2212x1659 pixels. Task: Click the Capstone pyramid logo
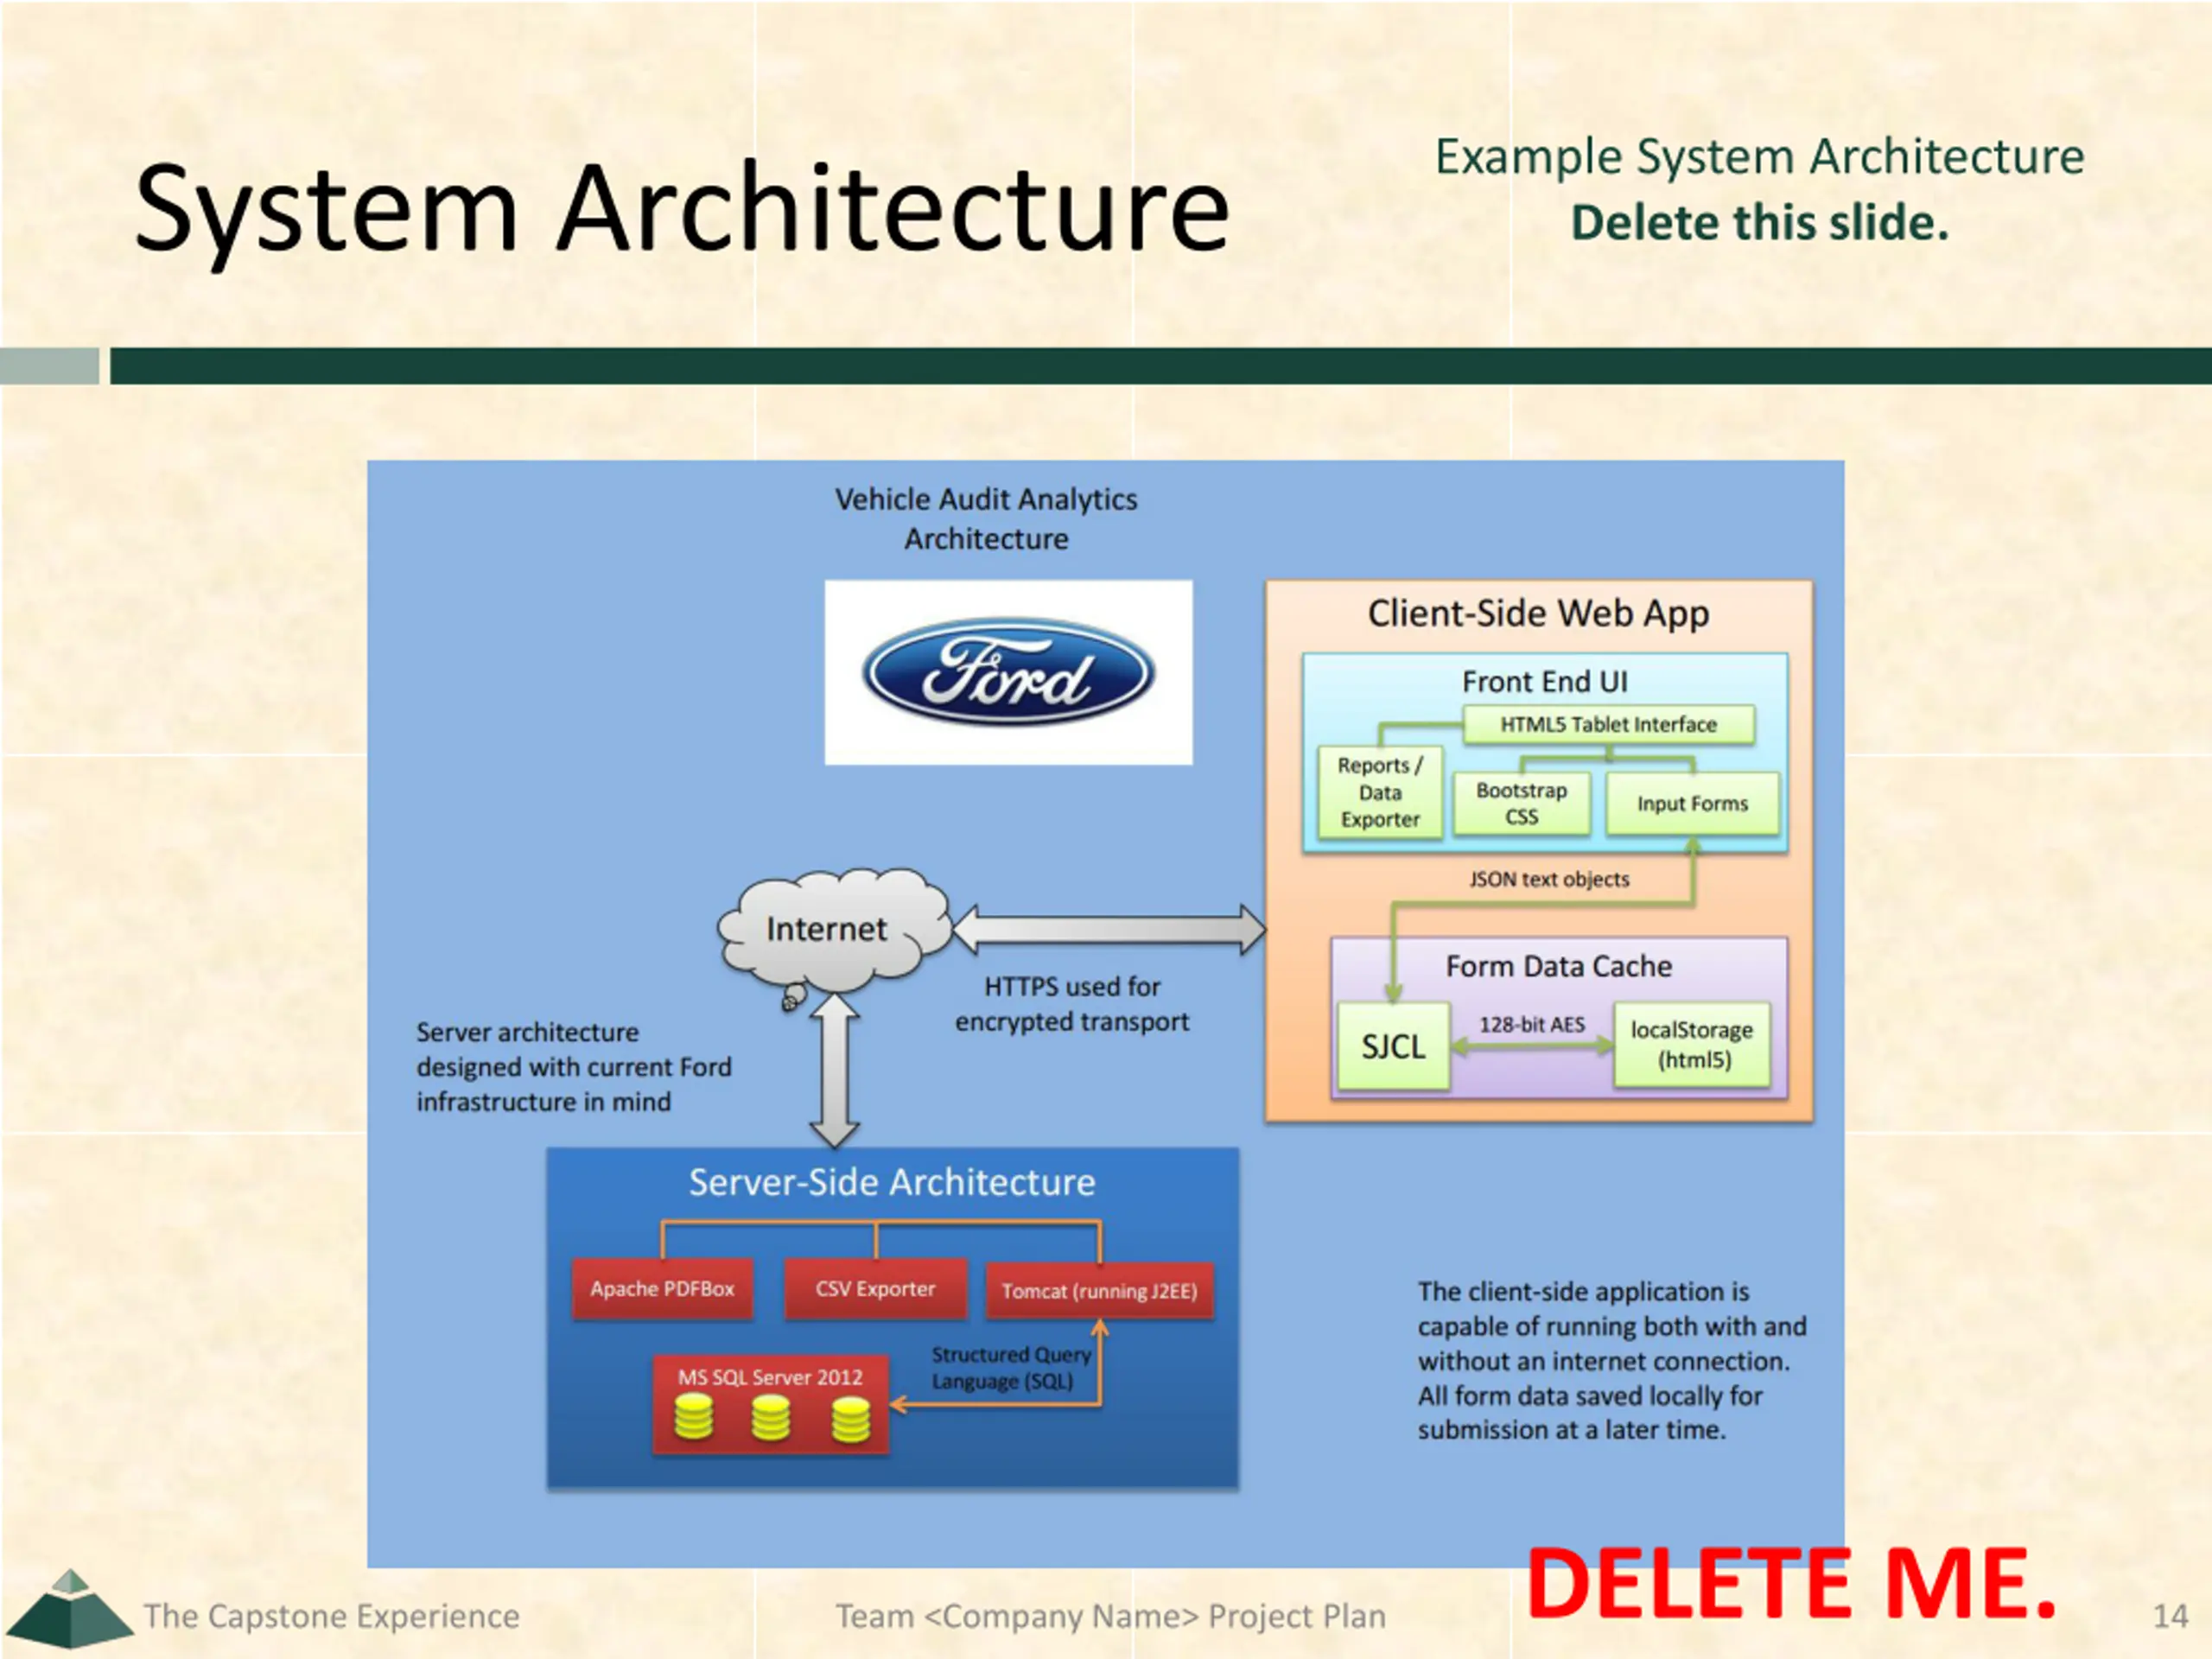click(68, 1610)
